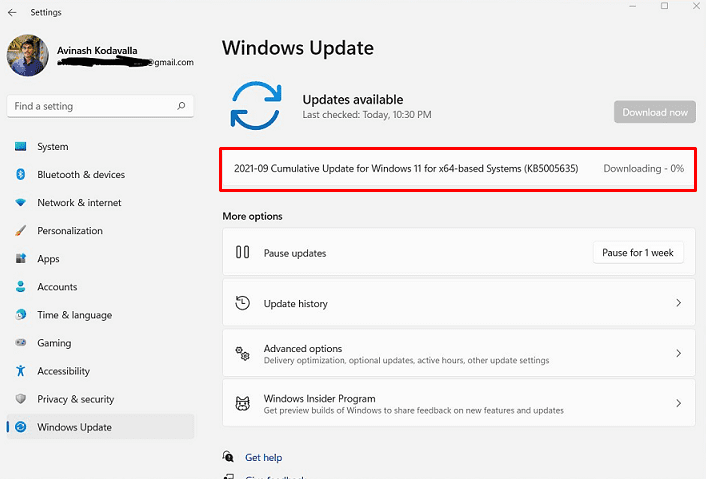This screenshot has height=479, width=706.
Task: Click the Pause updates label
Action: pyautogui.click(x=295, y=253)
